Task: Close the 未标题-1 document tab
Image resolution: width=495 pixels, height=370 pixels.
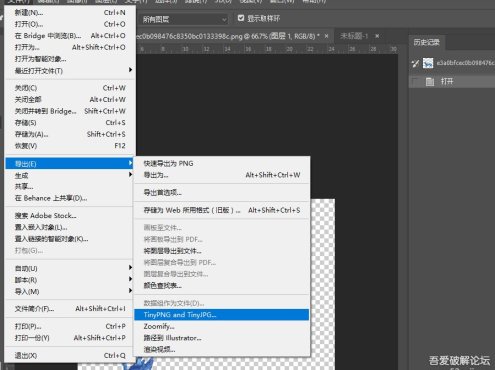Action: click(377, 36)
